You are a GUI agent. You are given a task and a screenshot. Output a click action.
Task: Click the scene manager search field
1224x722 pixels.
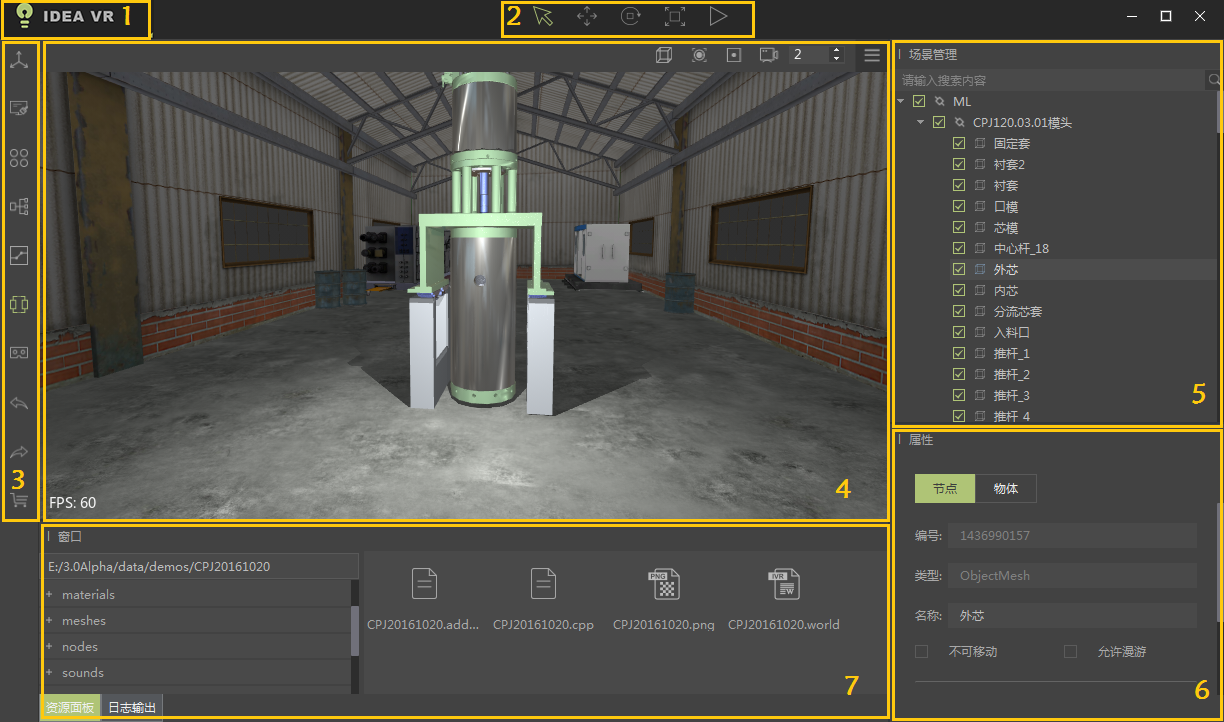pos(1050,80)
